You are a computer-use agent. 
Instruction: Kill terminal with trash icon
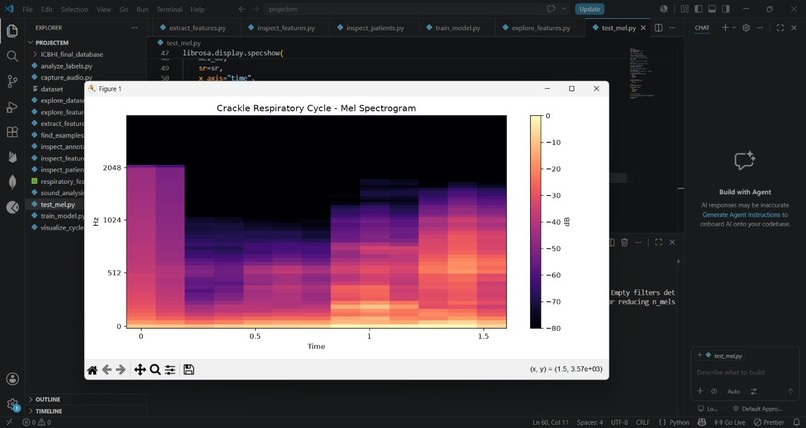(625, 243)
